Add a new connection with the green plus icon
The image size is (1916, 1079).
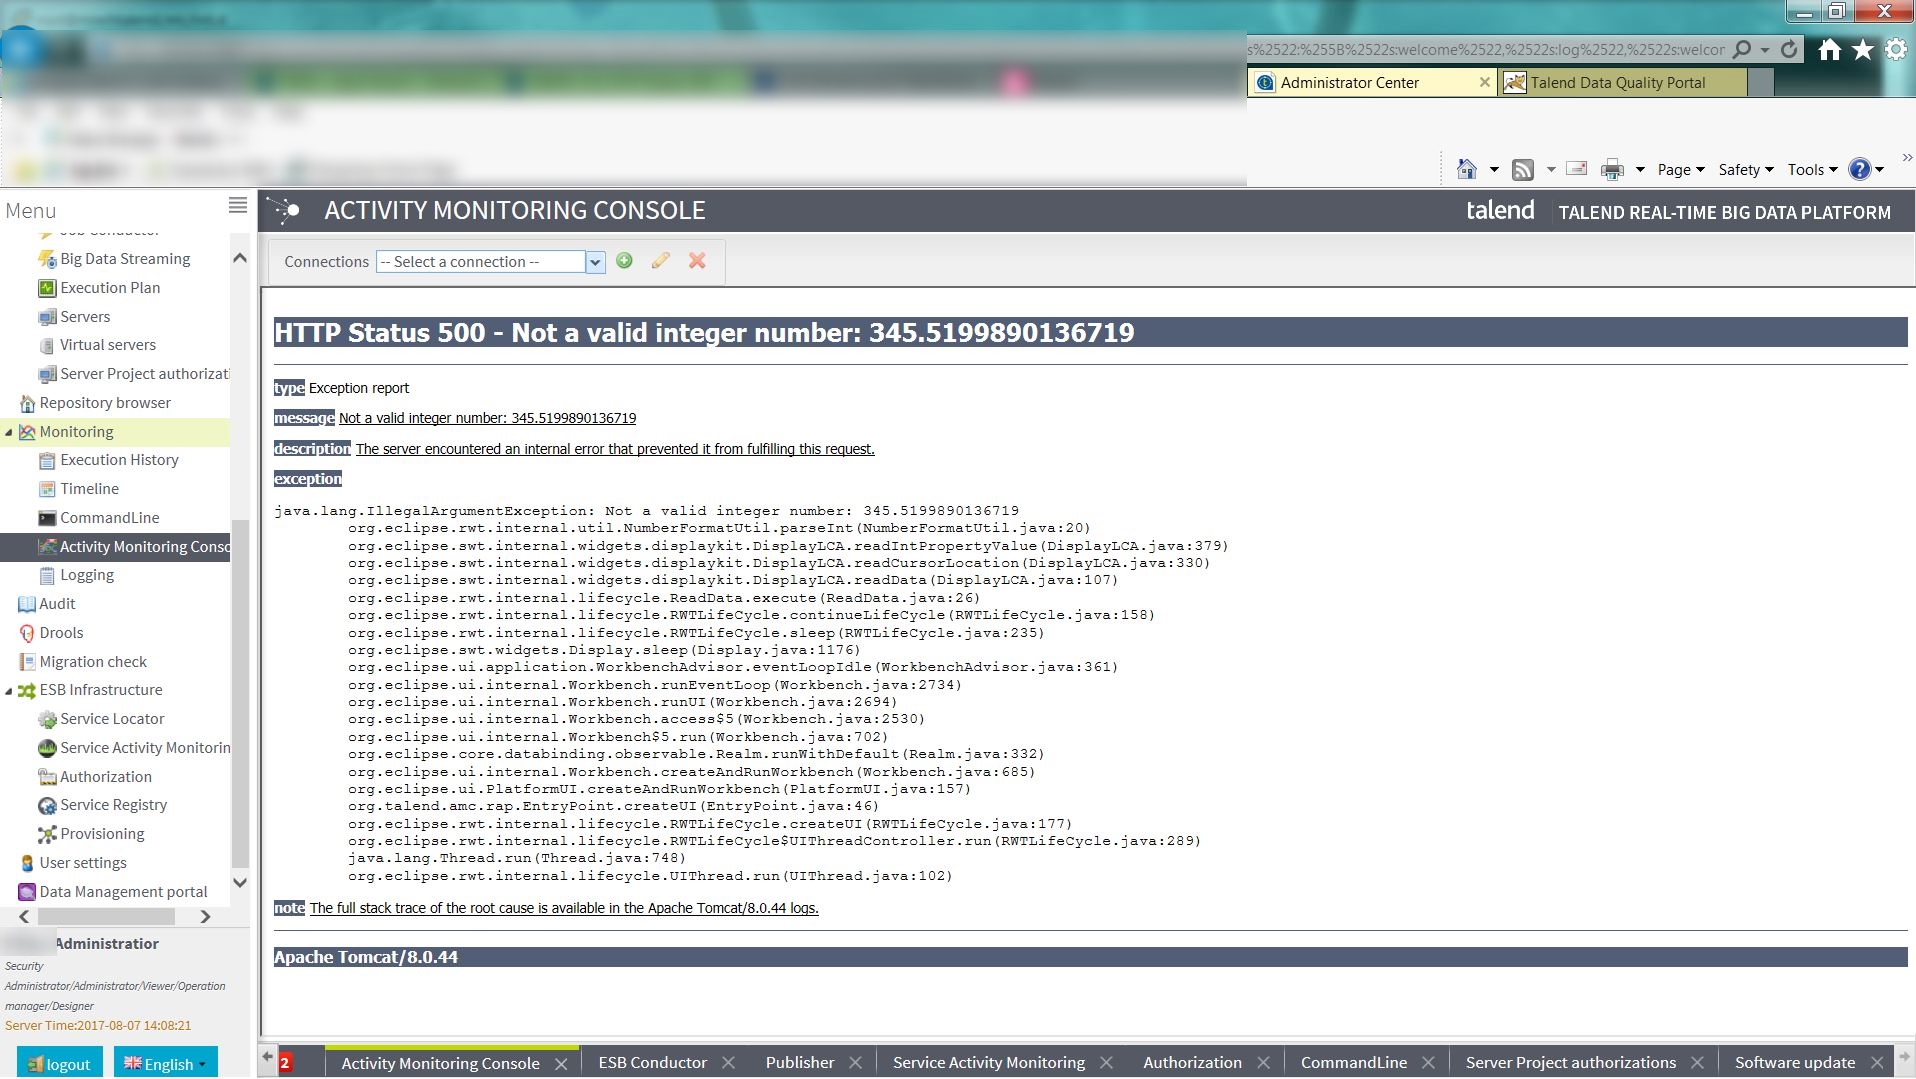pos(623,261)
